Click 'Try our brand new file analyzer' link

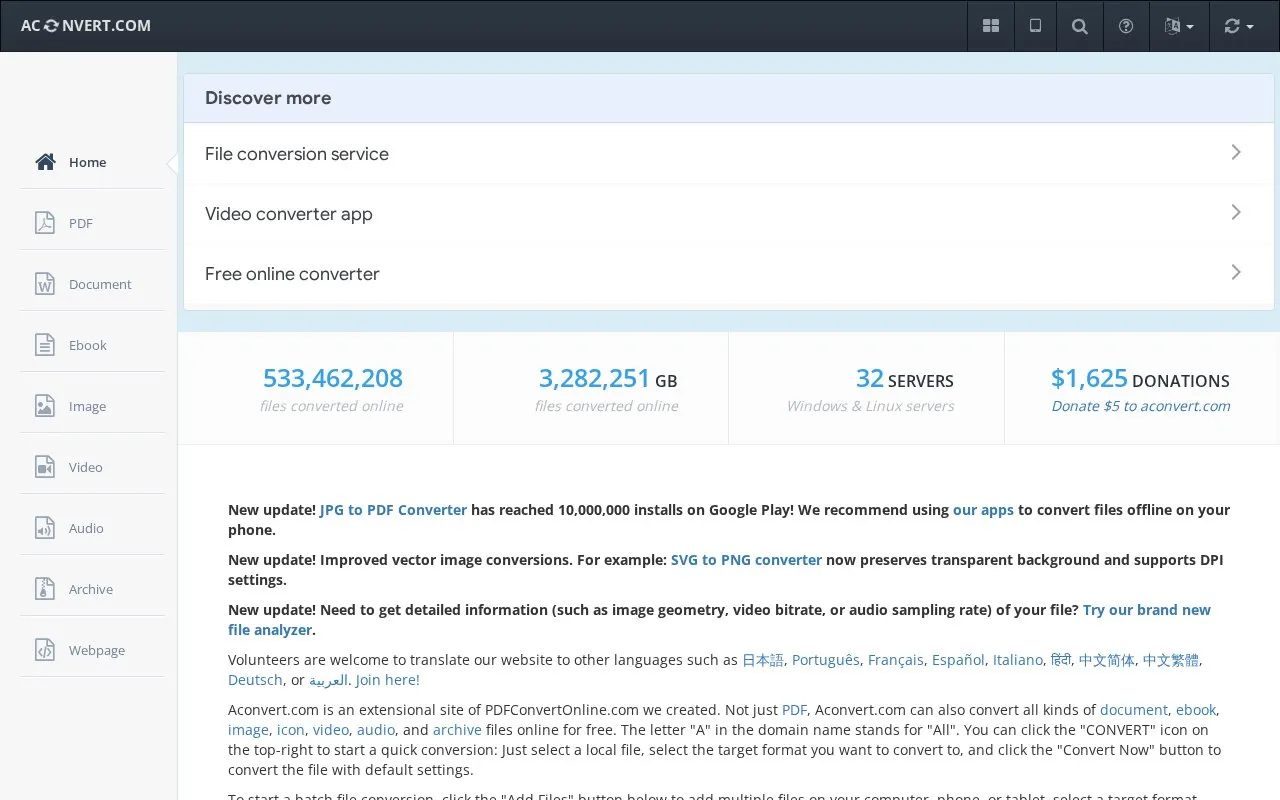pos(719,620)
